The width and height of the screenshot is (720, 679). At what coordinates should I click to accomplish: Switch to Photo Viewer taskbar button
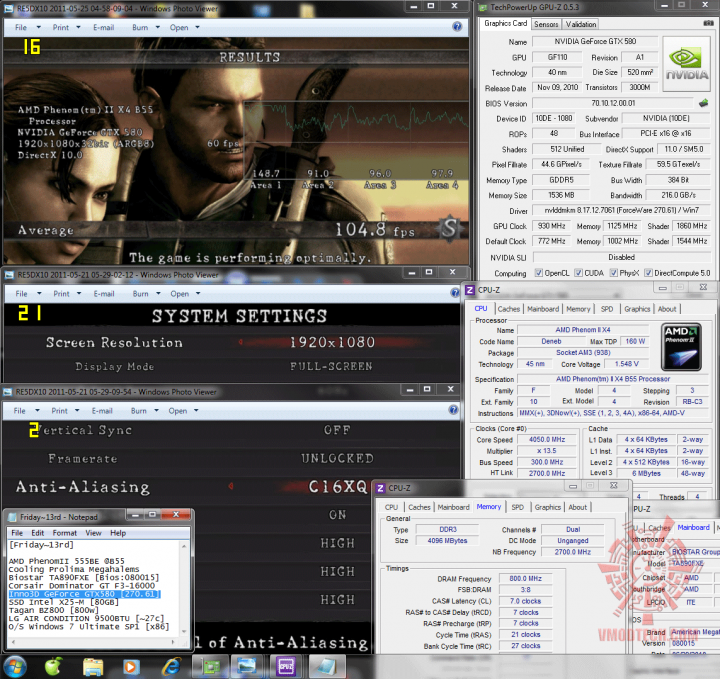247,667
